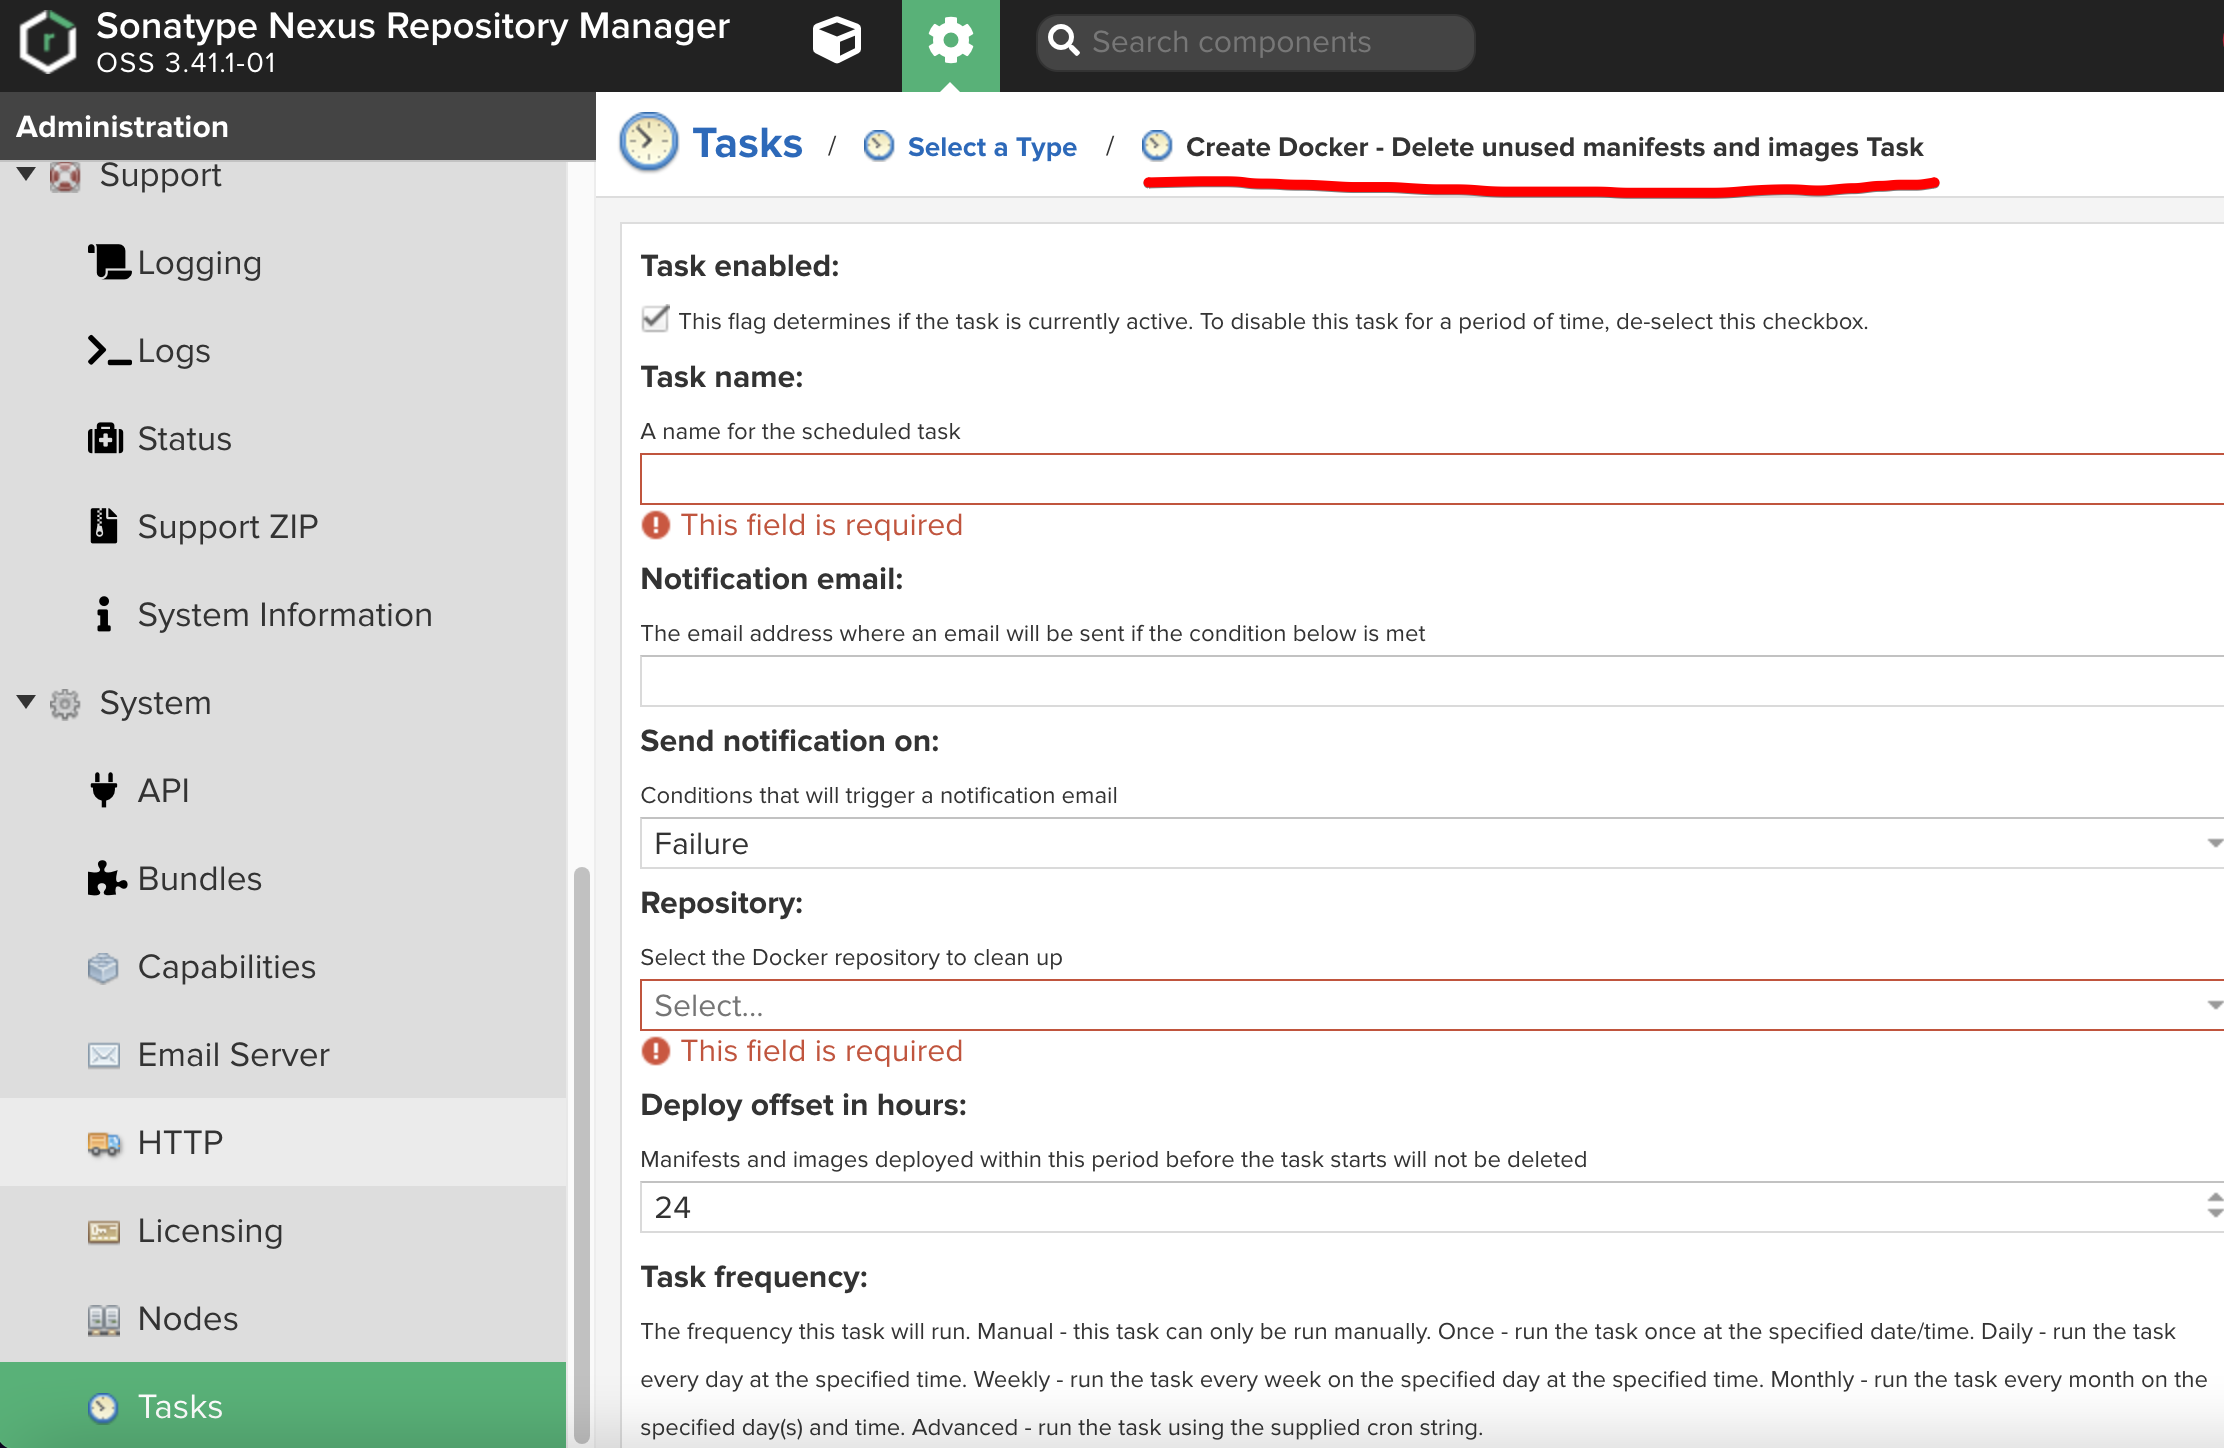The width and height of the screenshot is (2224, 1448).
Task: Click the Capabilities box icon
Action: tap(103, 967)
